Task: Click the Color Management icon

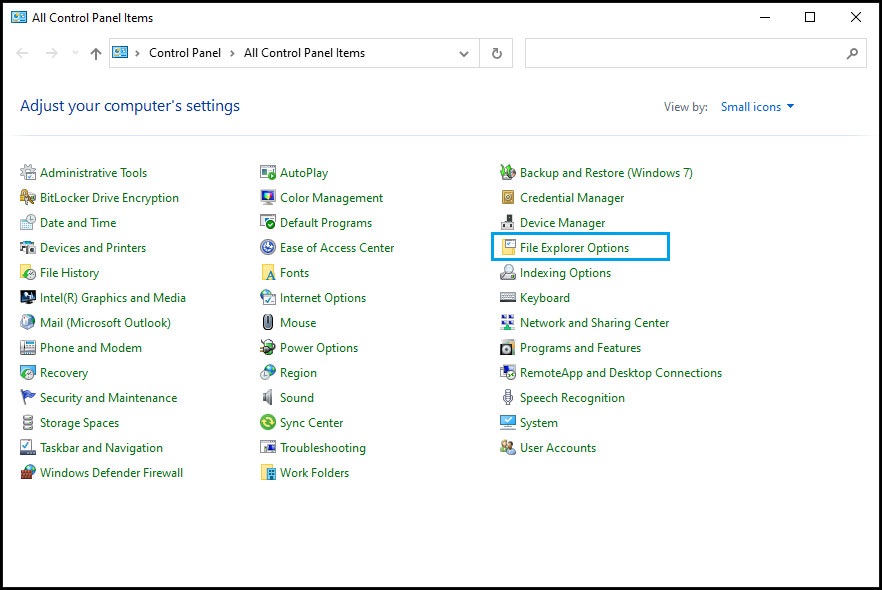Action: point(268,197)
